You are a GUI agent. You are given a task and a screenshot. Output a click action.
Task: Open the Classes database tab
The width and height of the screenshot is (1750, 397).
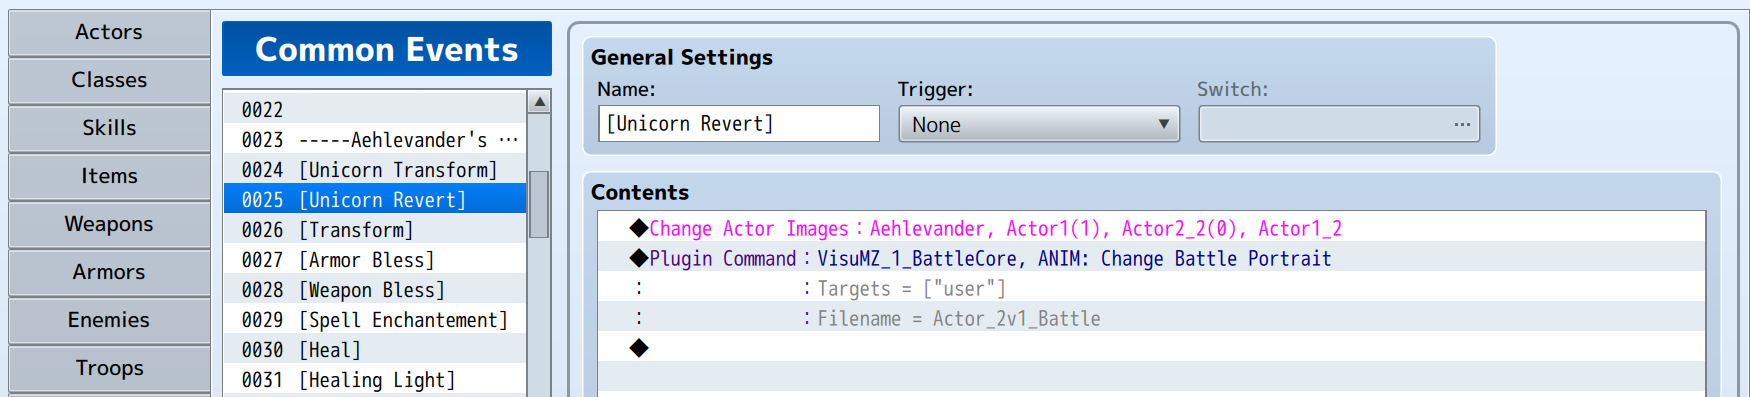109,80
